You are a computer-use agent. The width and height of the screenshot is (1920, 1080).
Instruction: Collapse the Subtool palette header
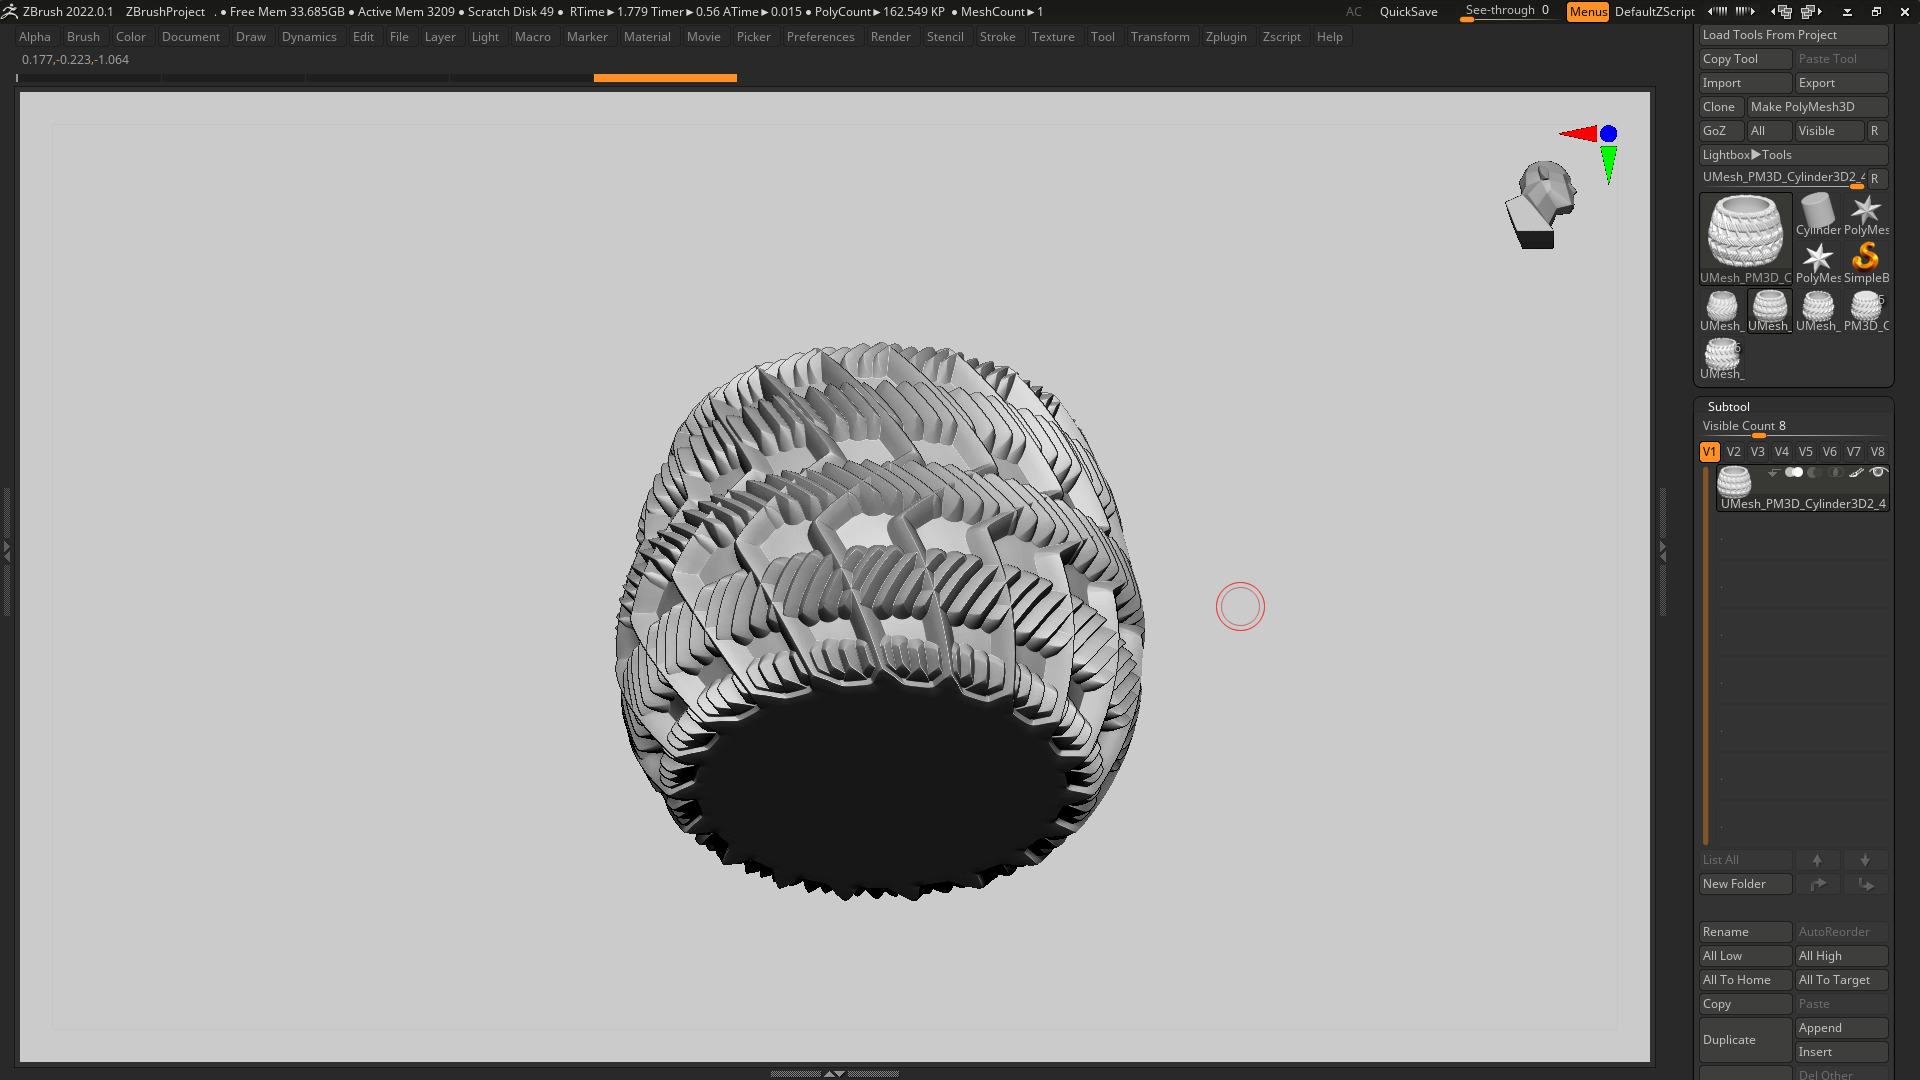click(1728, 407)
